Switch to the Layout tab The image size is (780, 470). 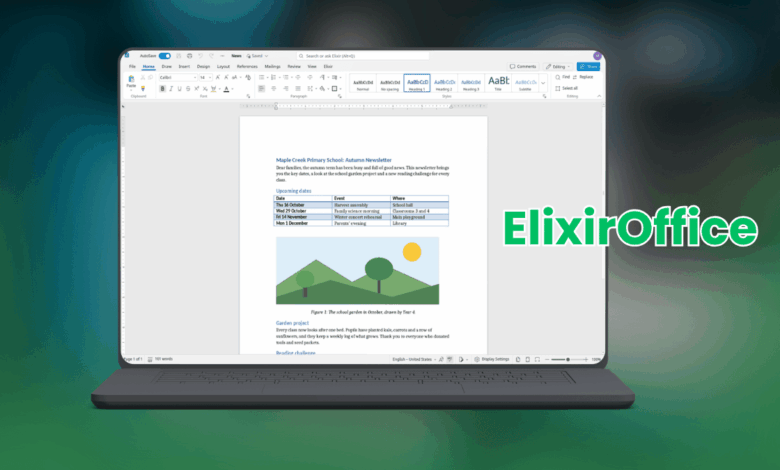(223, 66)
